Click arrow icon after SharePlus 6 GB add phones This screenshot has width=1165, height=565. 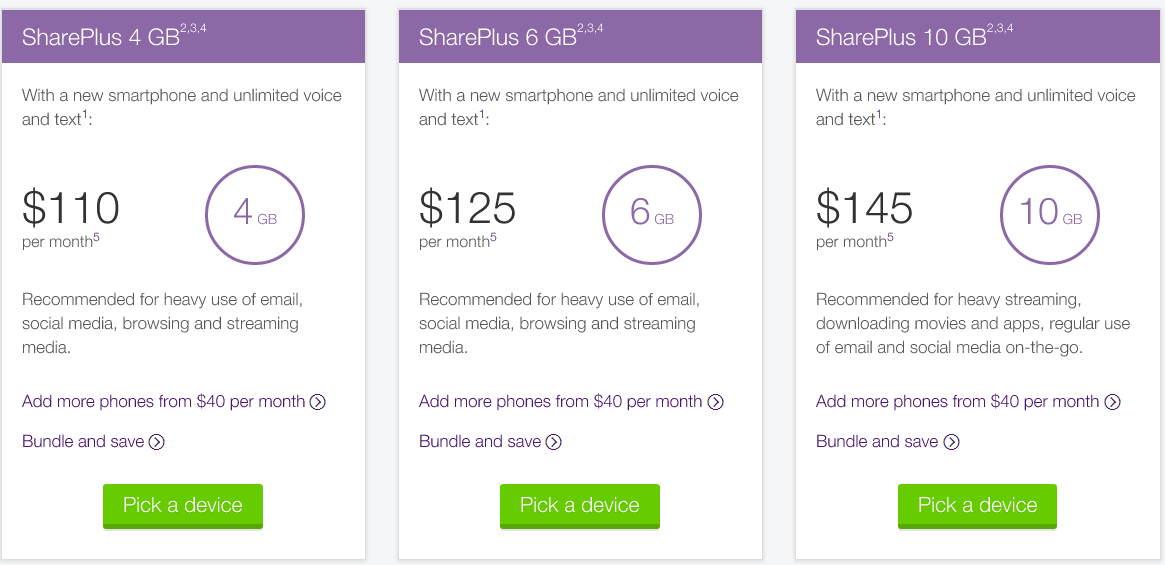(x=715, y=402)
